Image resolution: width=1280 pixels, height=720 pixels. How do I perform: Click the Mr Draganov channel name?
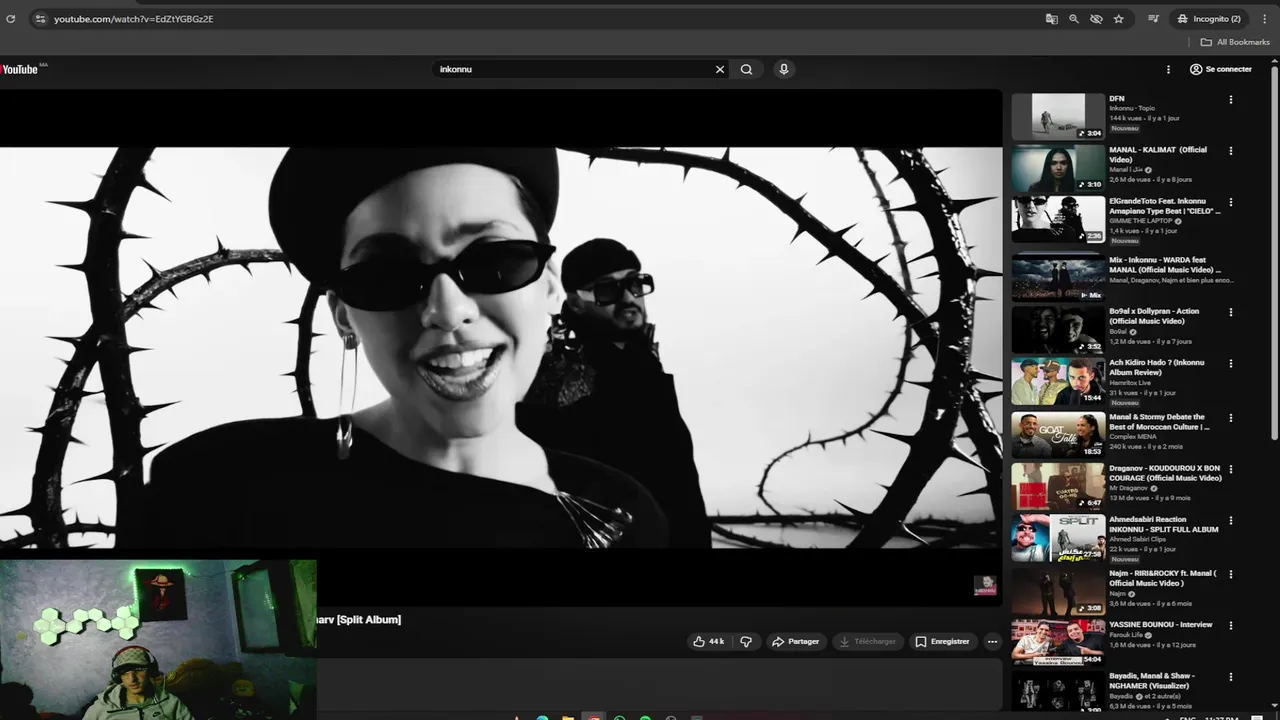tap(1129, 488)
